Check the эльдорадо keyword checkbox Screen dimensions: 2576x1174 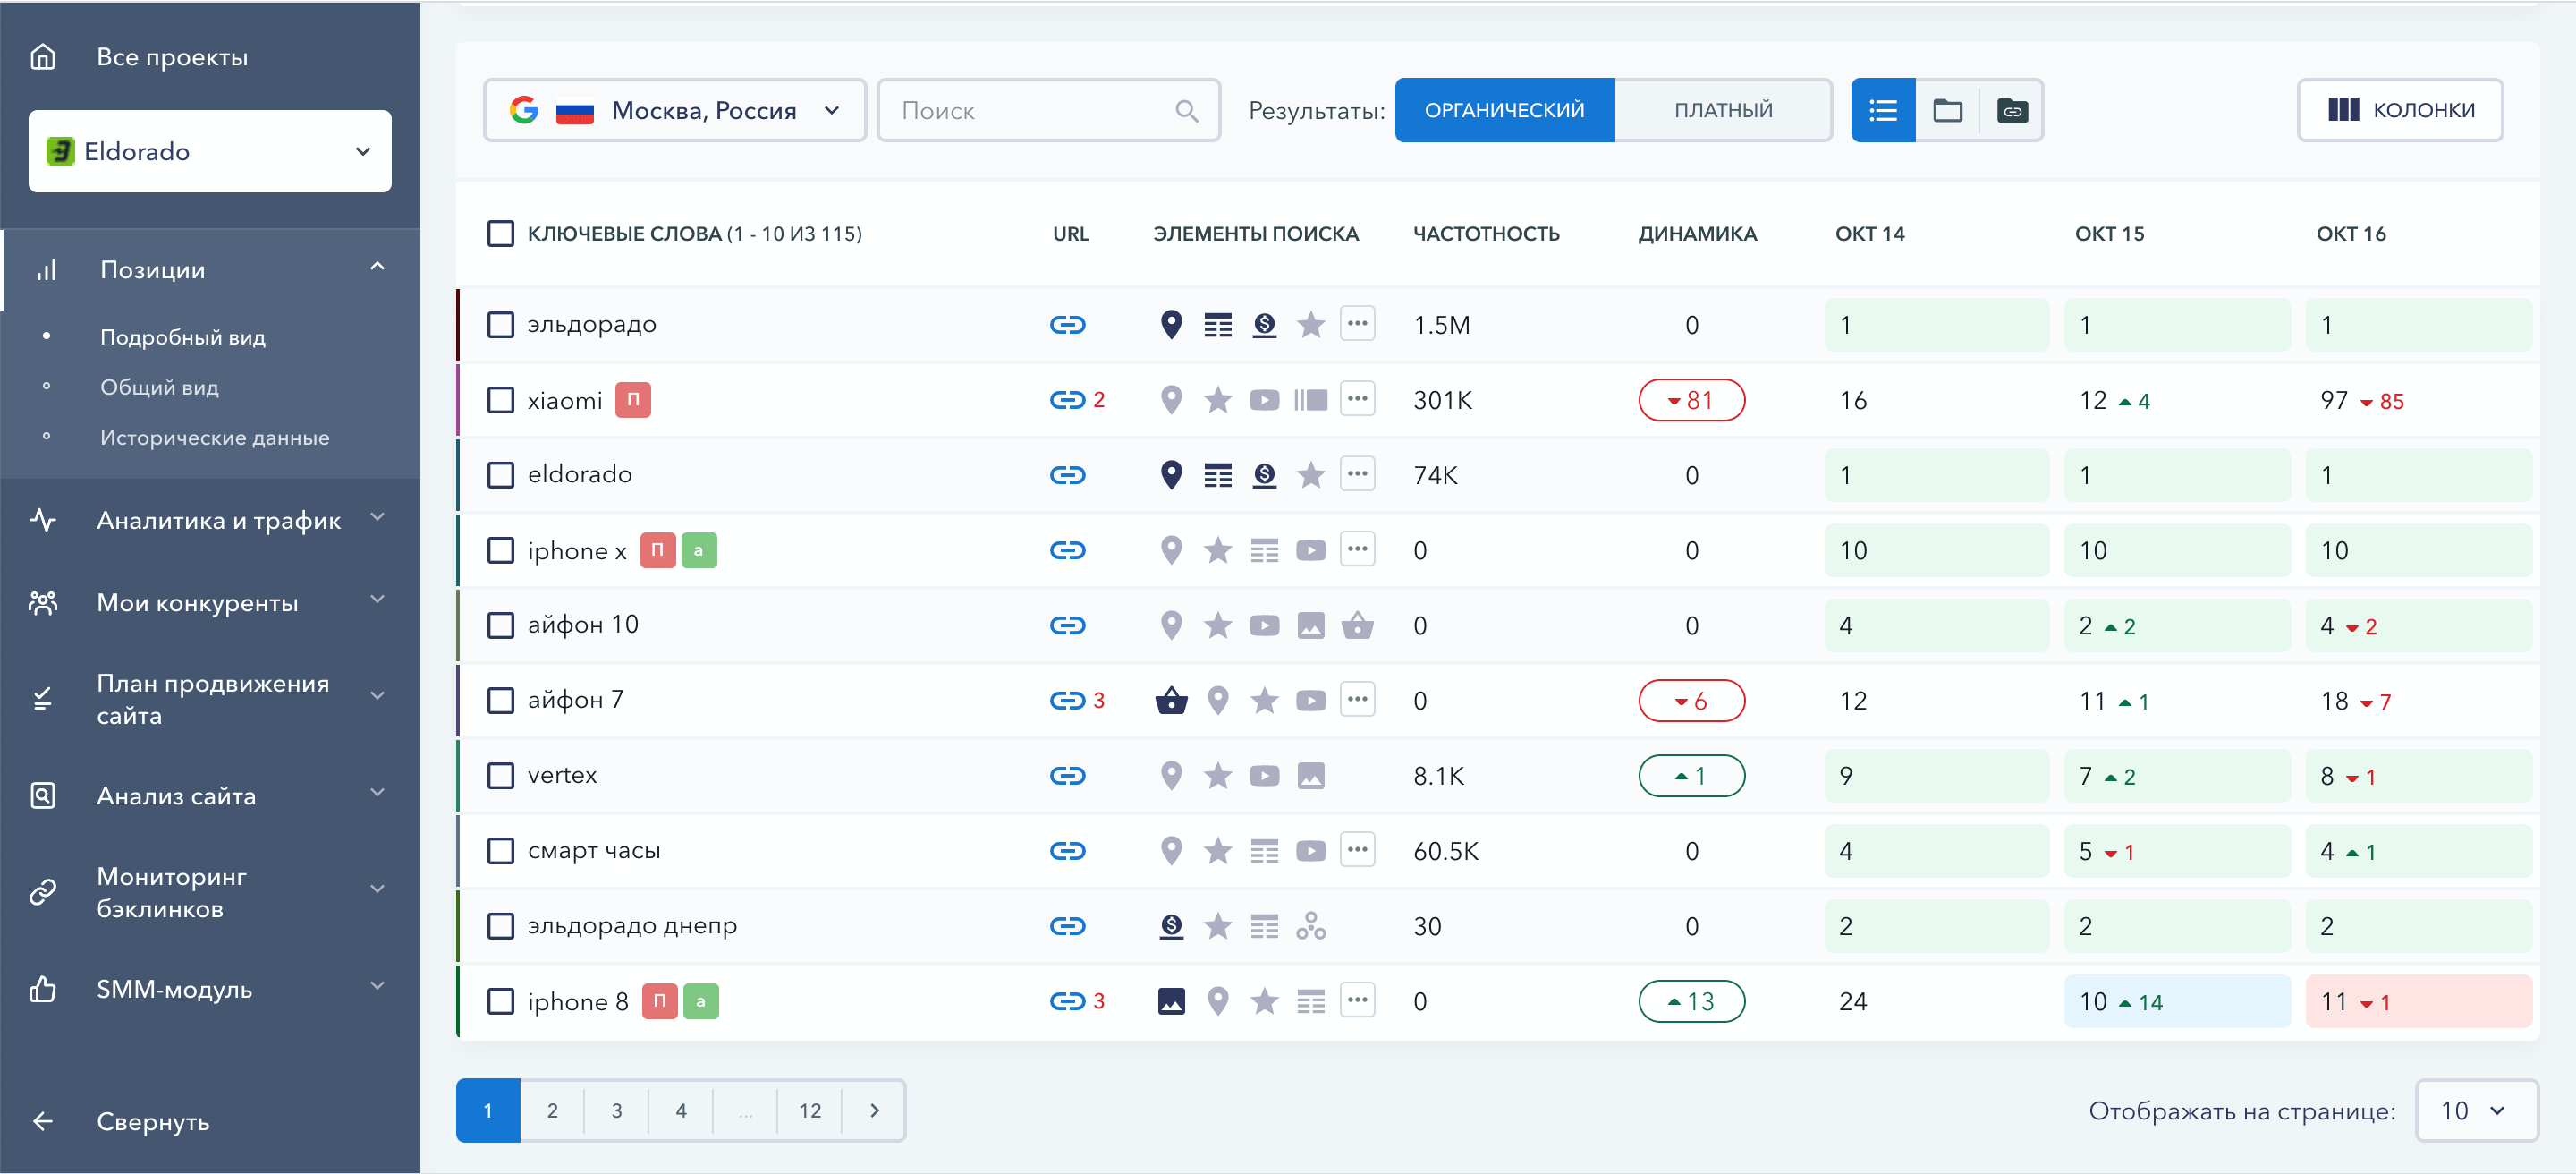[500, 325]
